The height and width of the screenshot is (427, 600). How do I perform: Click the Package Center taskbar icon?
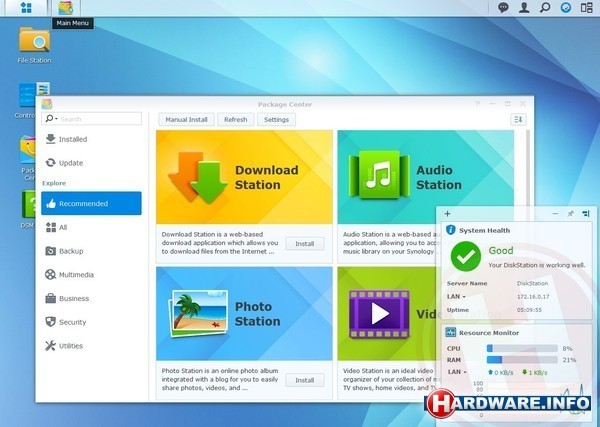pos(66,8)
